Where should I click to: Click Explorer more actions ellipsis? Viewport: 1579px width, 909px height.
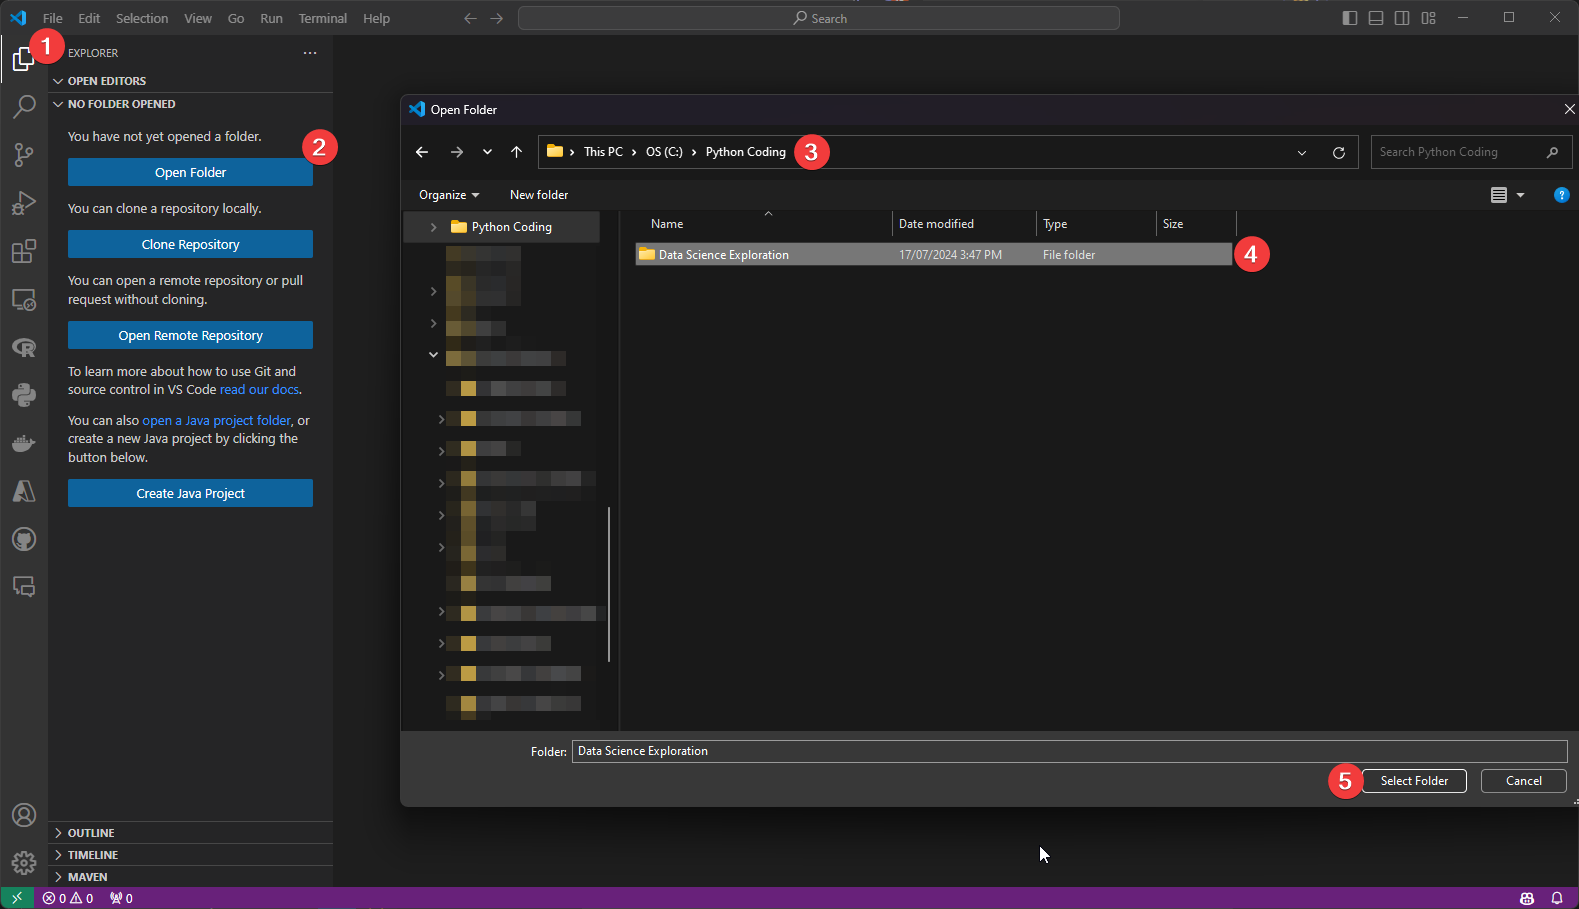pyautogui.click(x=310, y=53)
